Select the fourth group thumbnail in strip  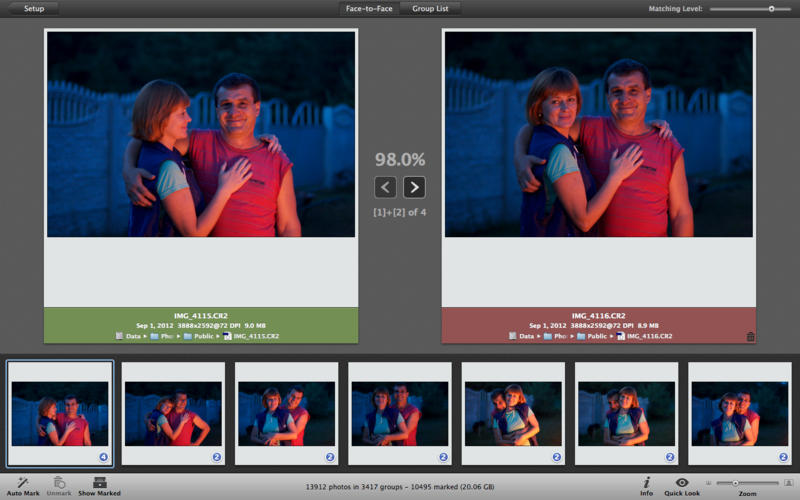point(400,414)
